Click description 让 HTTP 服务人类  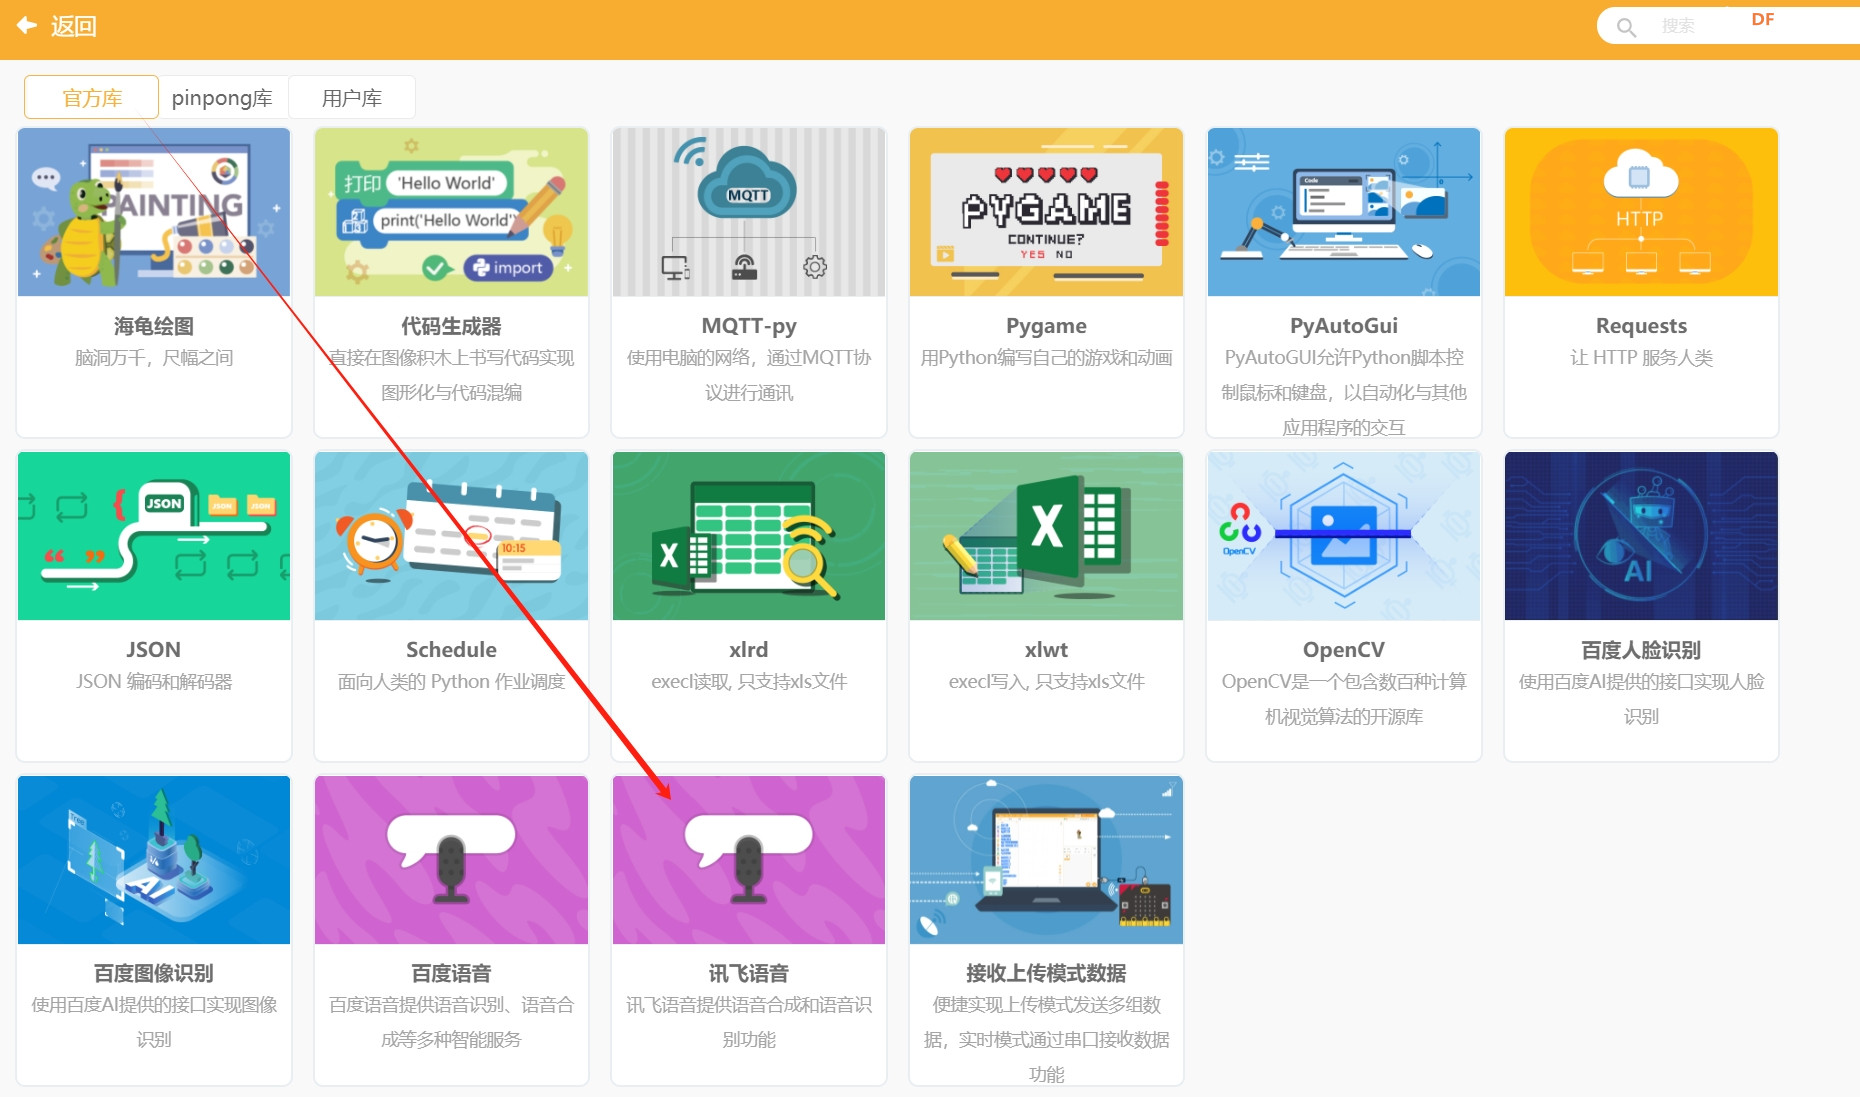click(x=1641, y=358)
